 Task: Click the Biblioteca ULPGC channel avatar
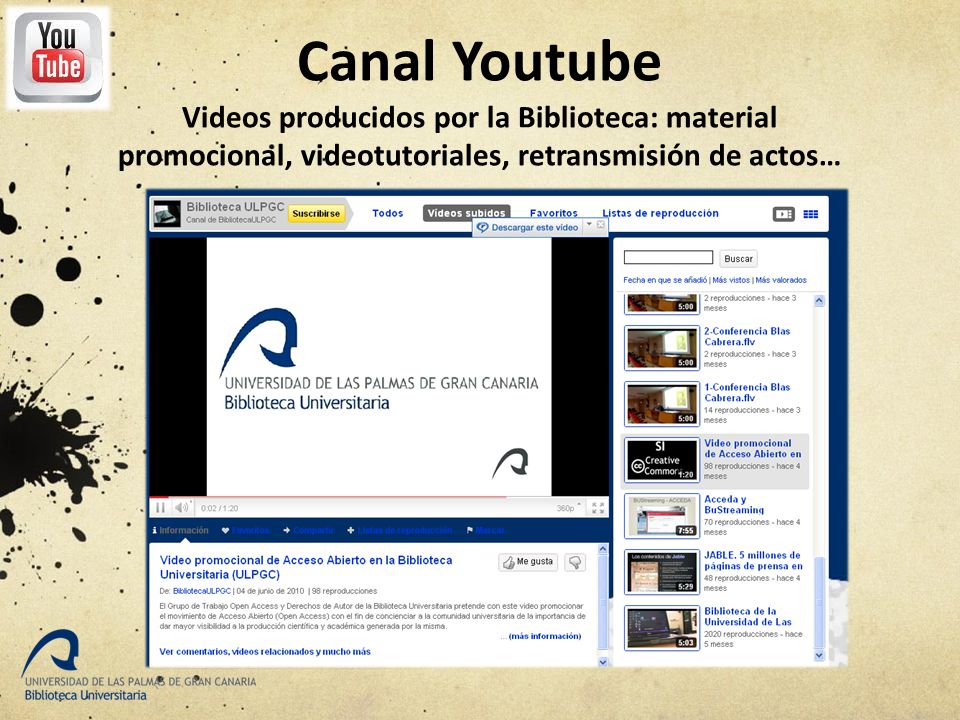(167, 214)
